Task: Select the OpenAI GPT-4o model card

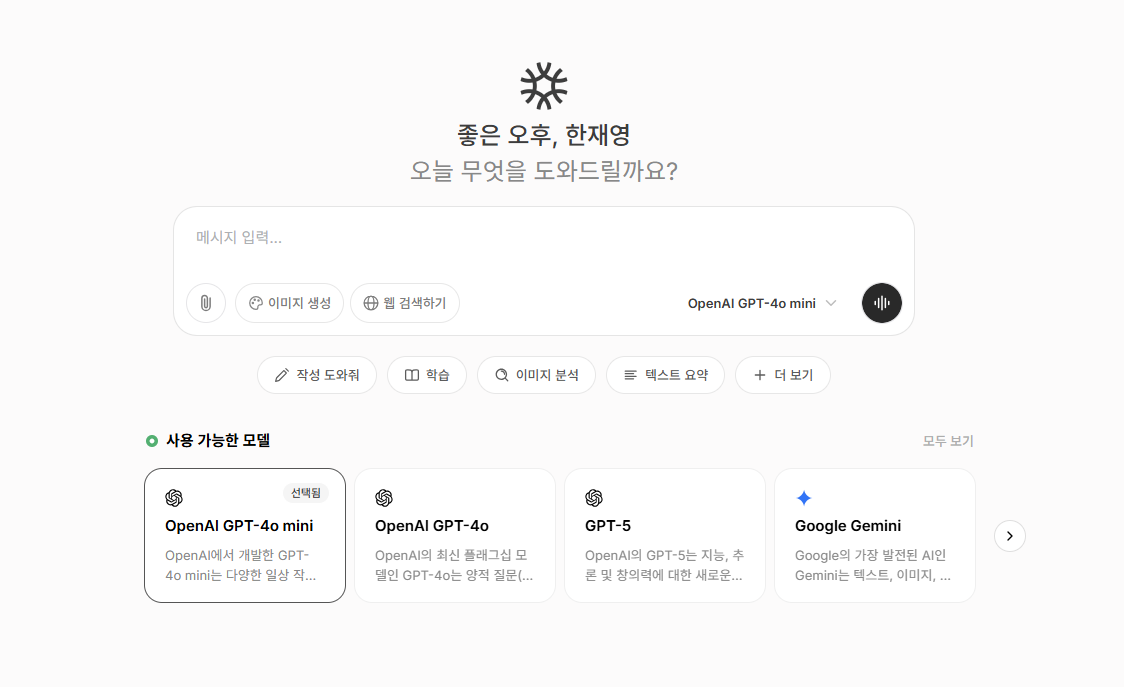Action: tap(455, 536)
